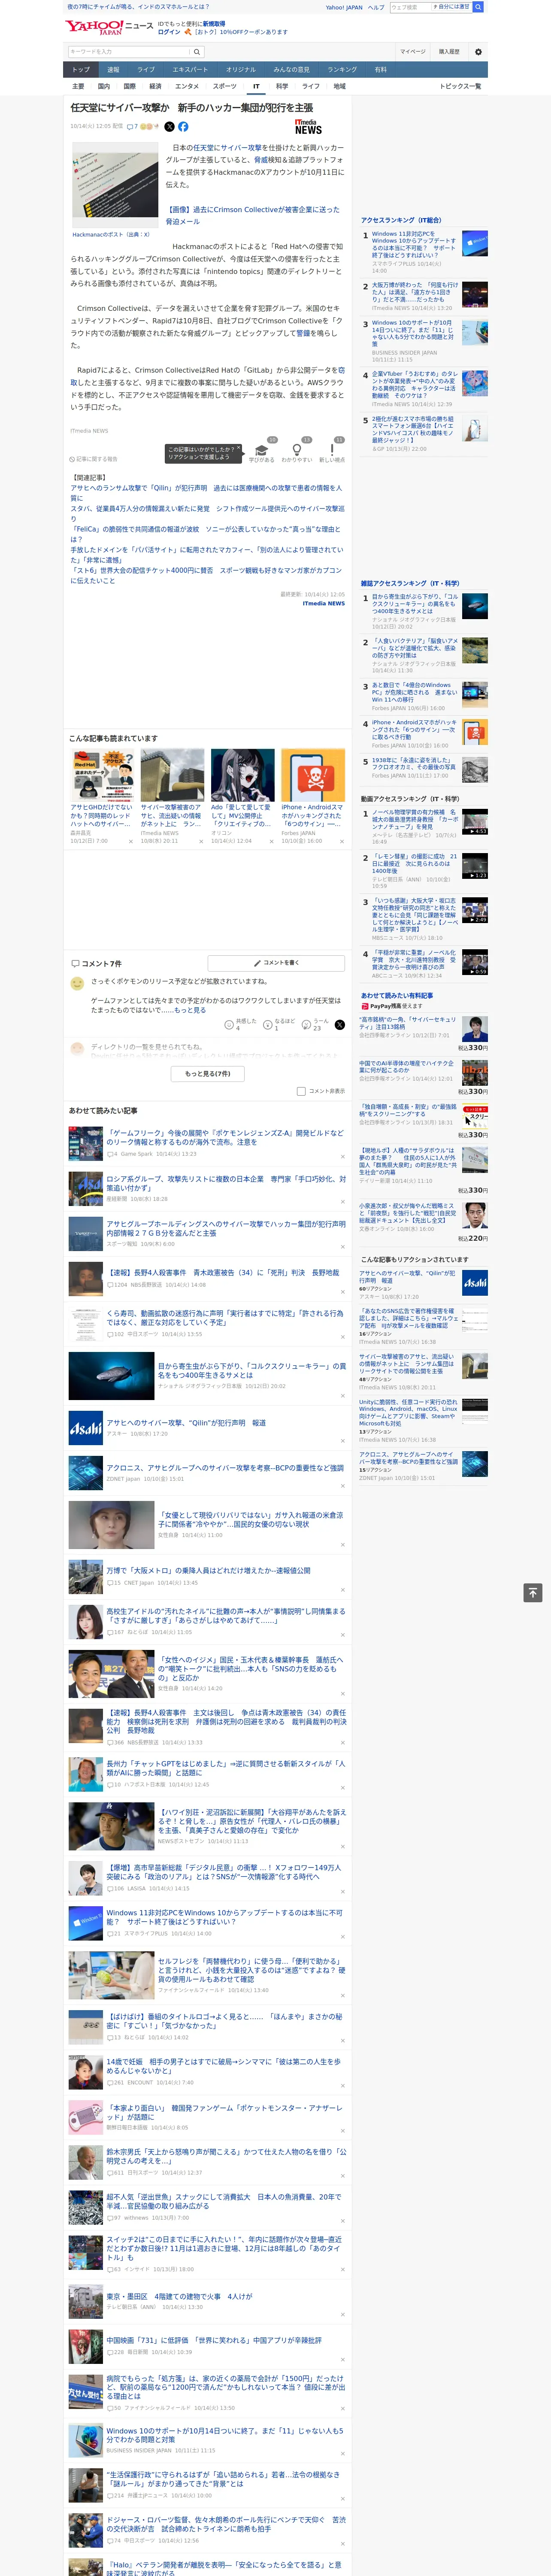Expand the first comment with もっと見る
Viewport: 551px width, 2576px height.
tap(191, 1010)
